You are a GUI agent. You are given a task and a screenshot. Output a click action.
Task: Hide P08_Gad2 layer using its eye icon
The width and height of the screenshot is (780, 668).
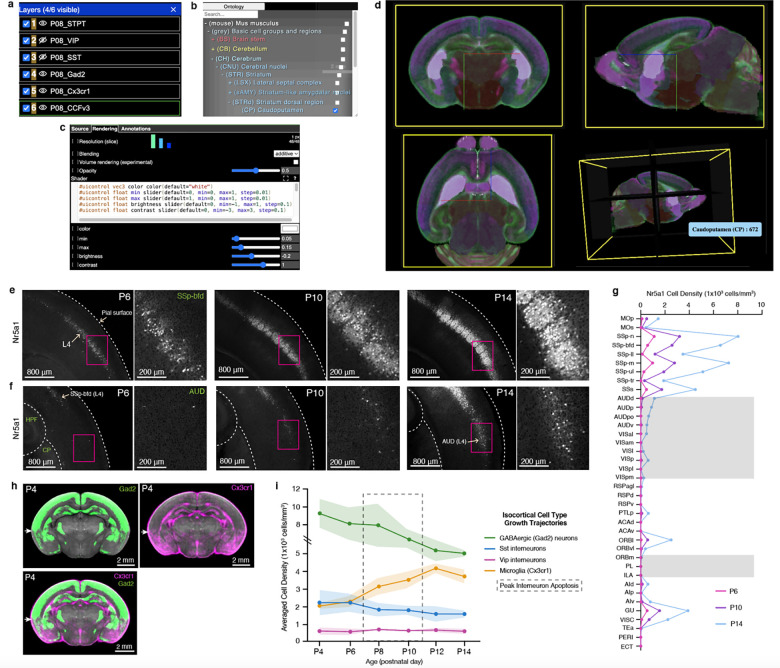[43, 74]
